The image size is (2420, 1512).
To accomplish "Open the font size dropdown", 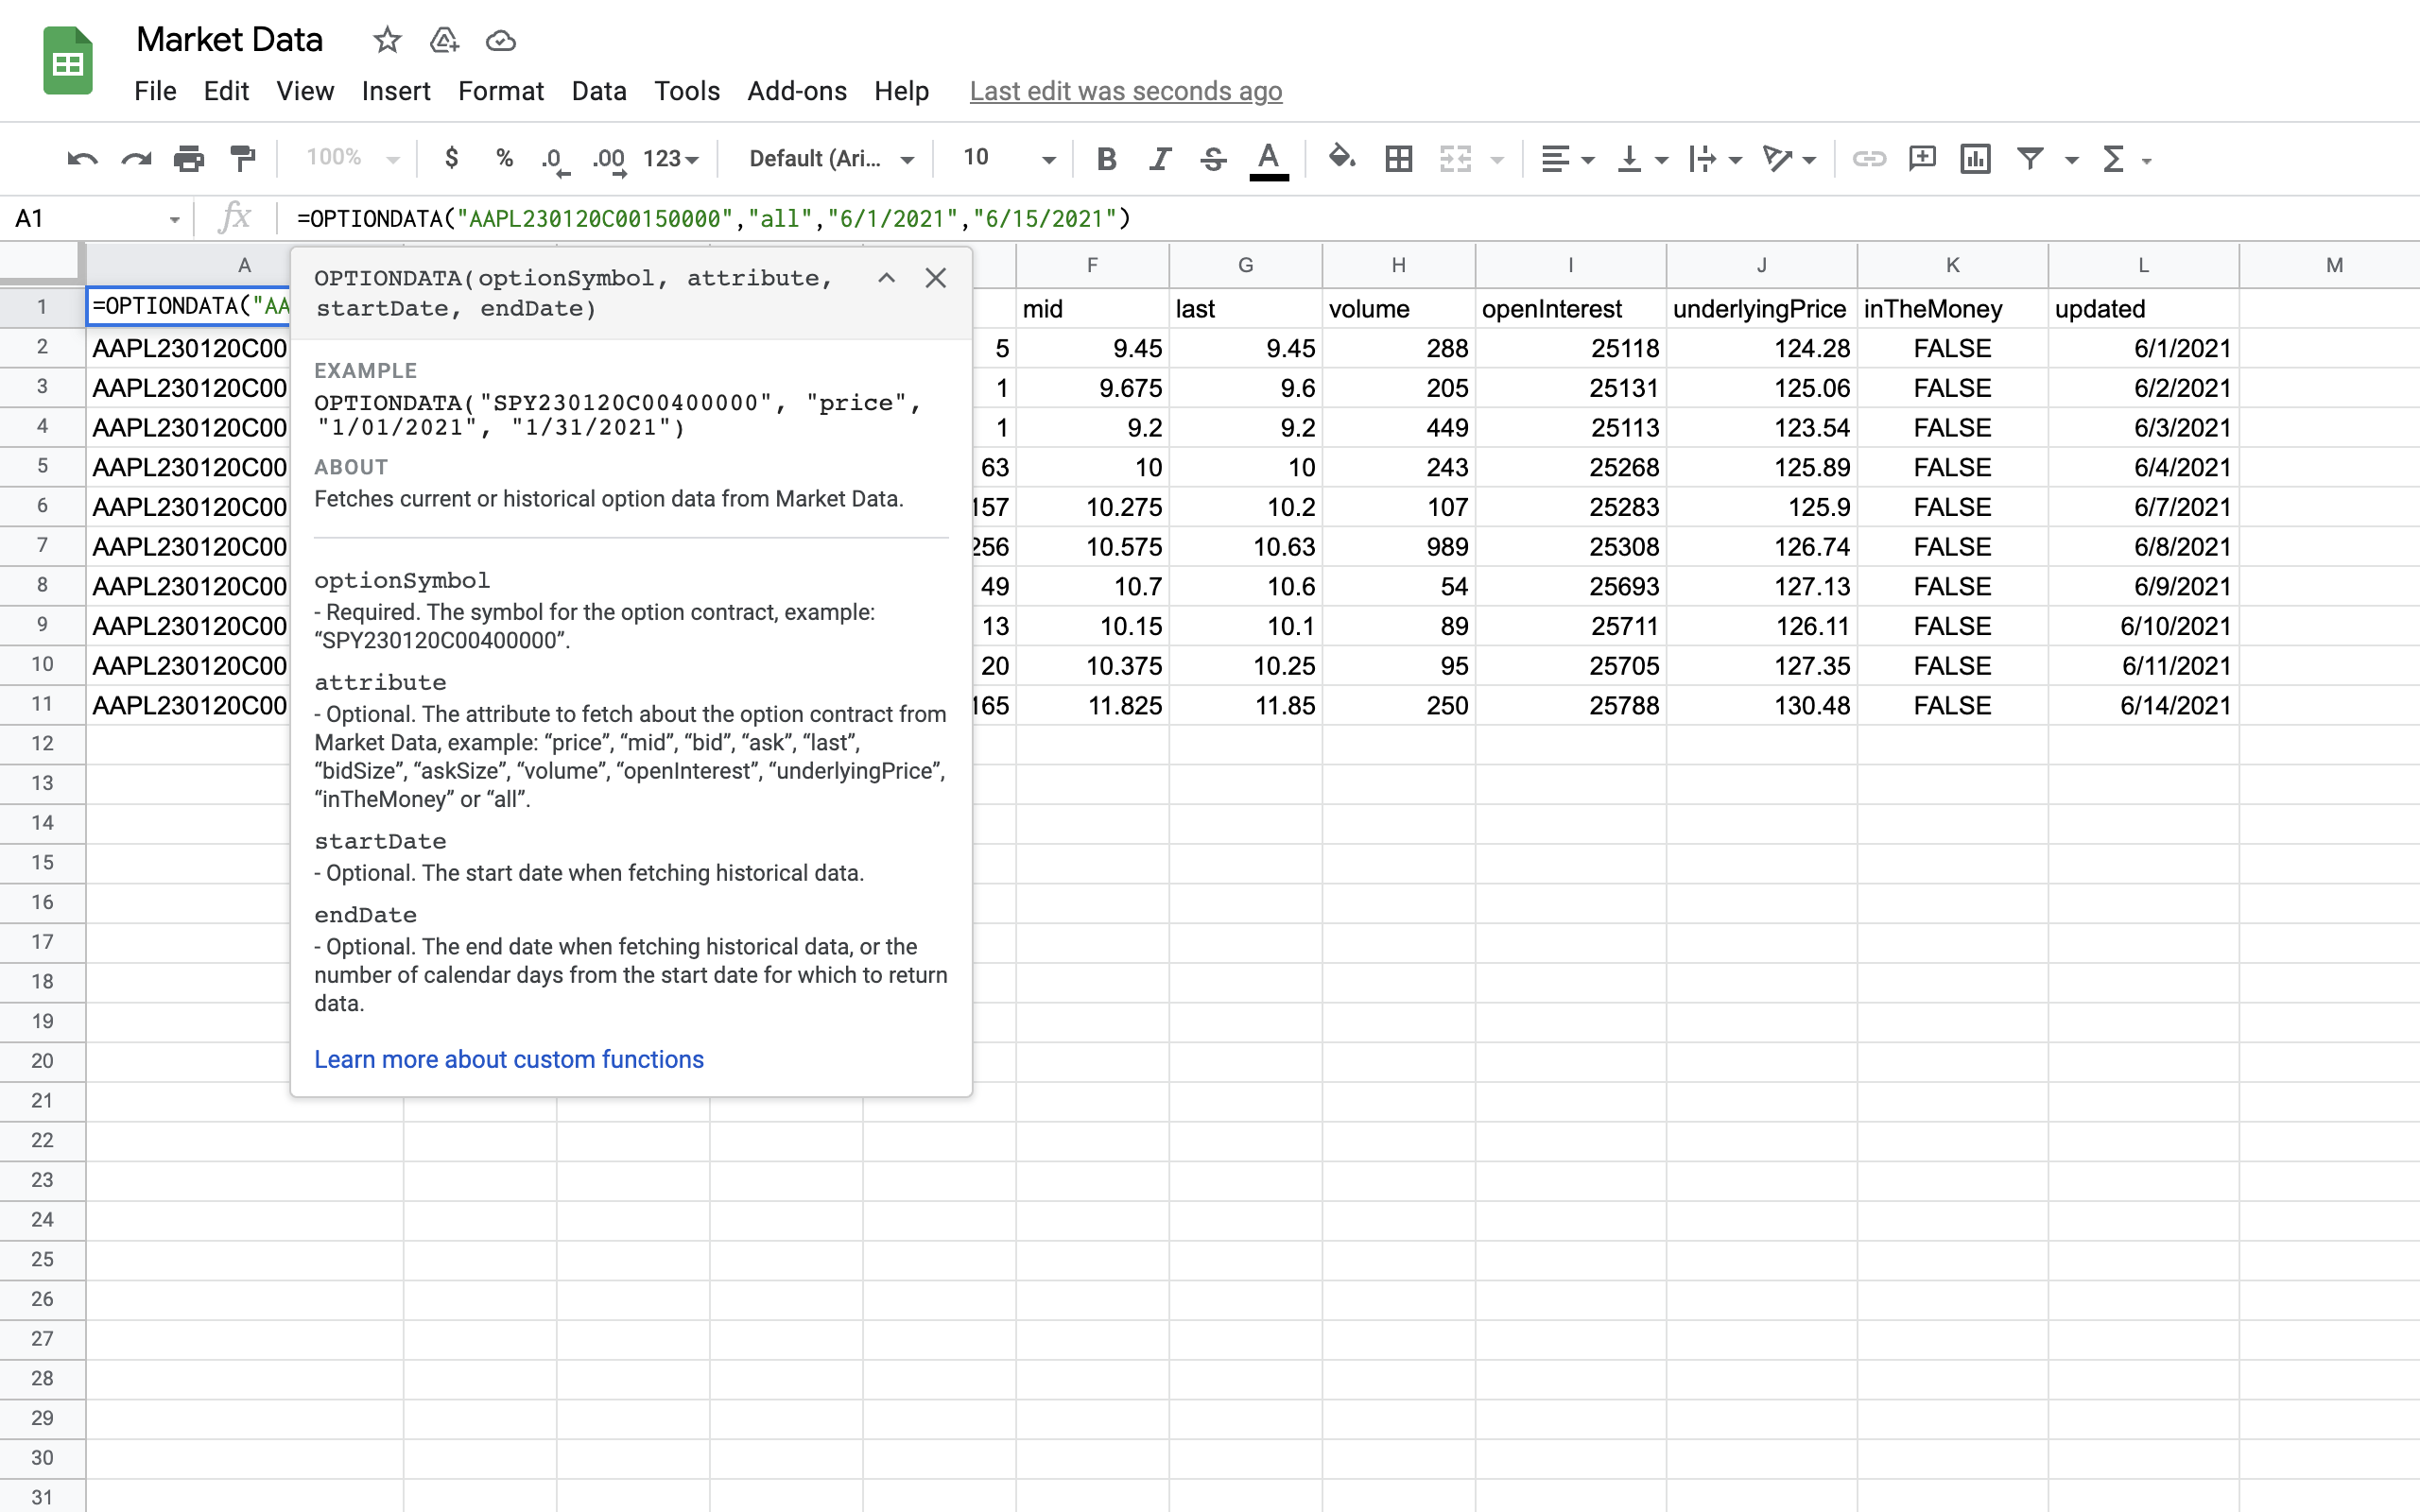I will point(1008,159).
